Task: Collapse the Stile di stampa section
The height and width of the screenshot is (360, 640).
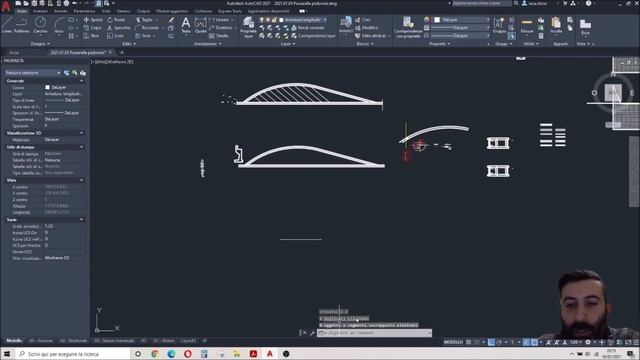Action: 82,147
